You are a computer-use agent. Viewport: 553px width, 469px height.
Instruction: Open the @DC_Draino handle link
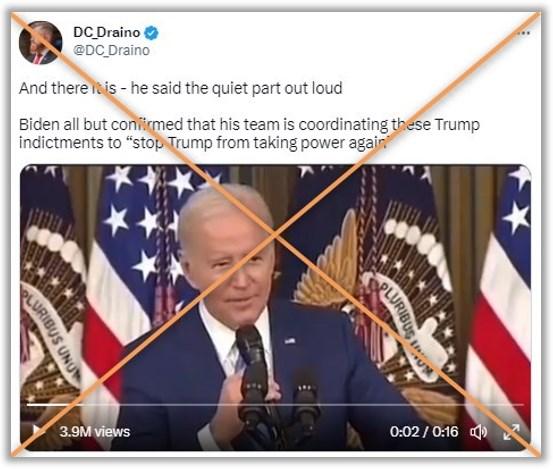[x=111, y=50]
